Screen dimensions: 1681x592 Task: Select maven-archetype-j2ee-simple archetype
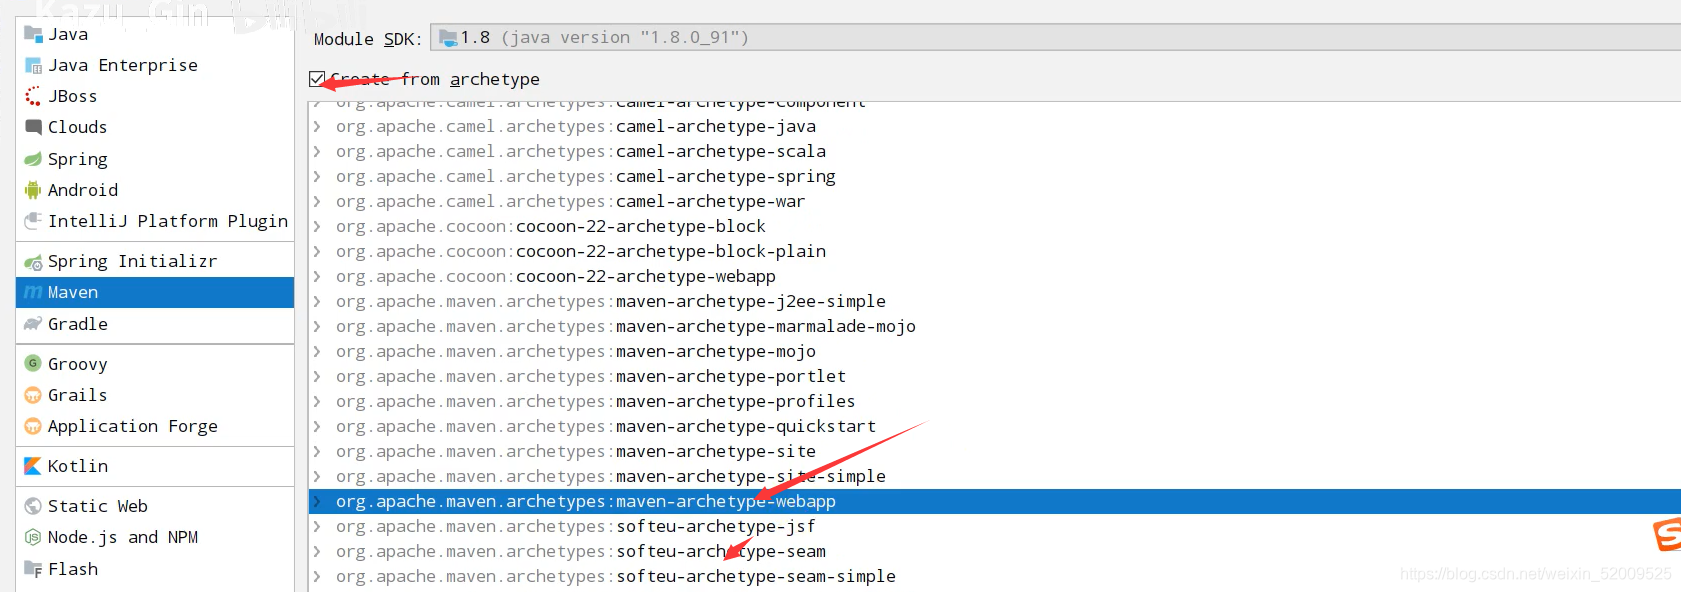tap(611, 301)
